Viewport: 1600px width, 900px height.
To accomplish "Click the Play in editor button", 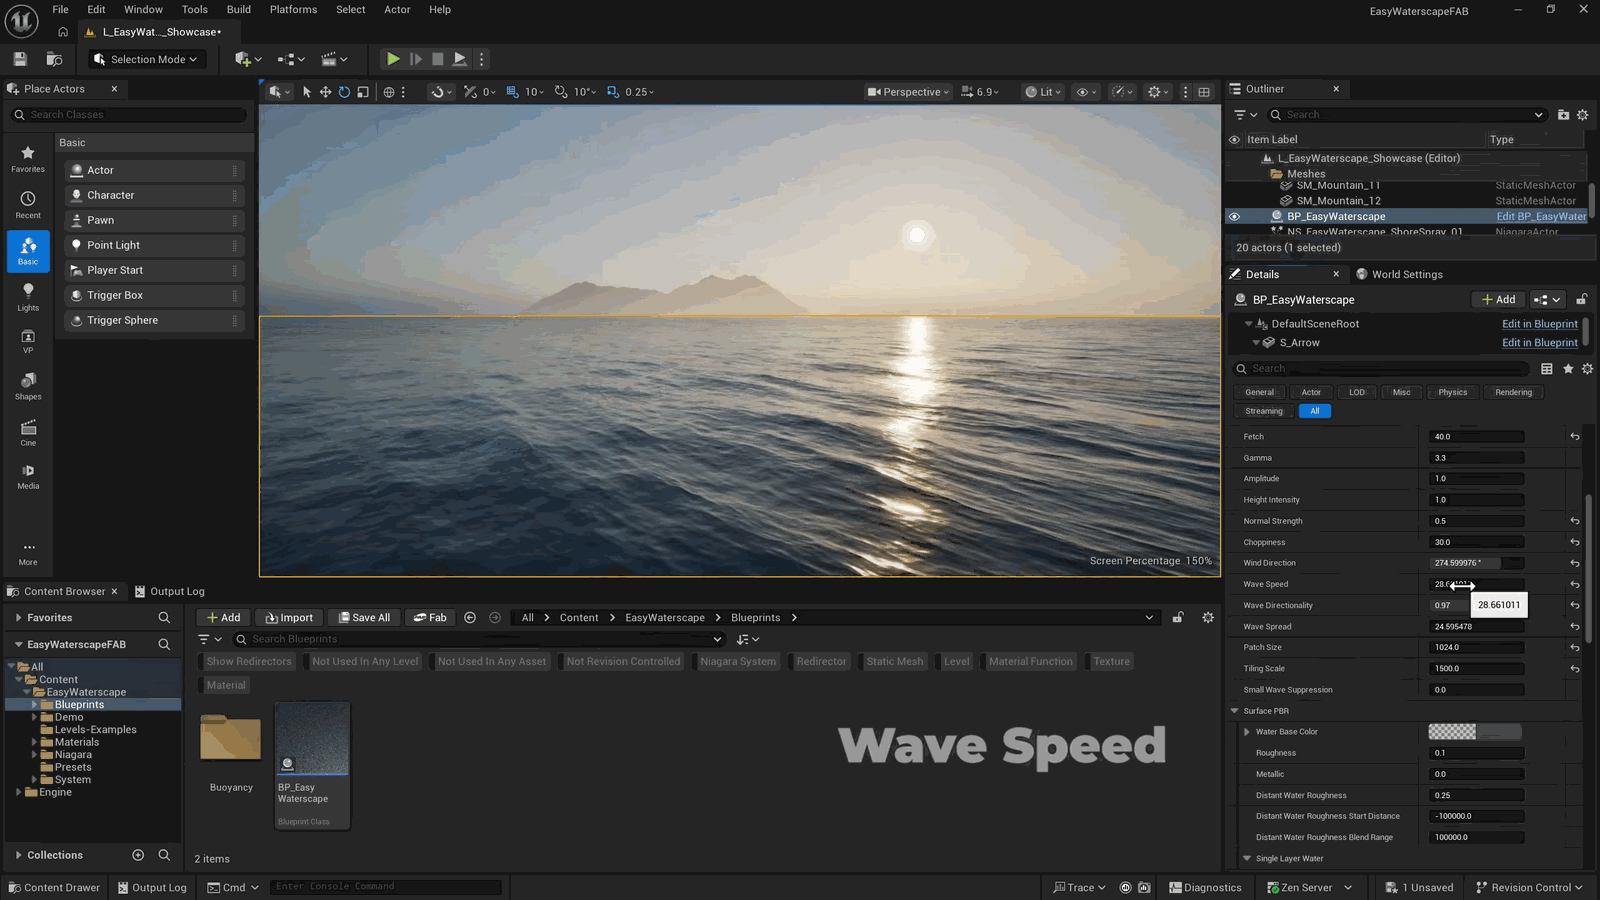I will 393,59.
